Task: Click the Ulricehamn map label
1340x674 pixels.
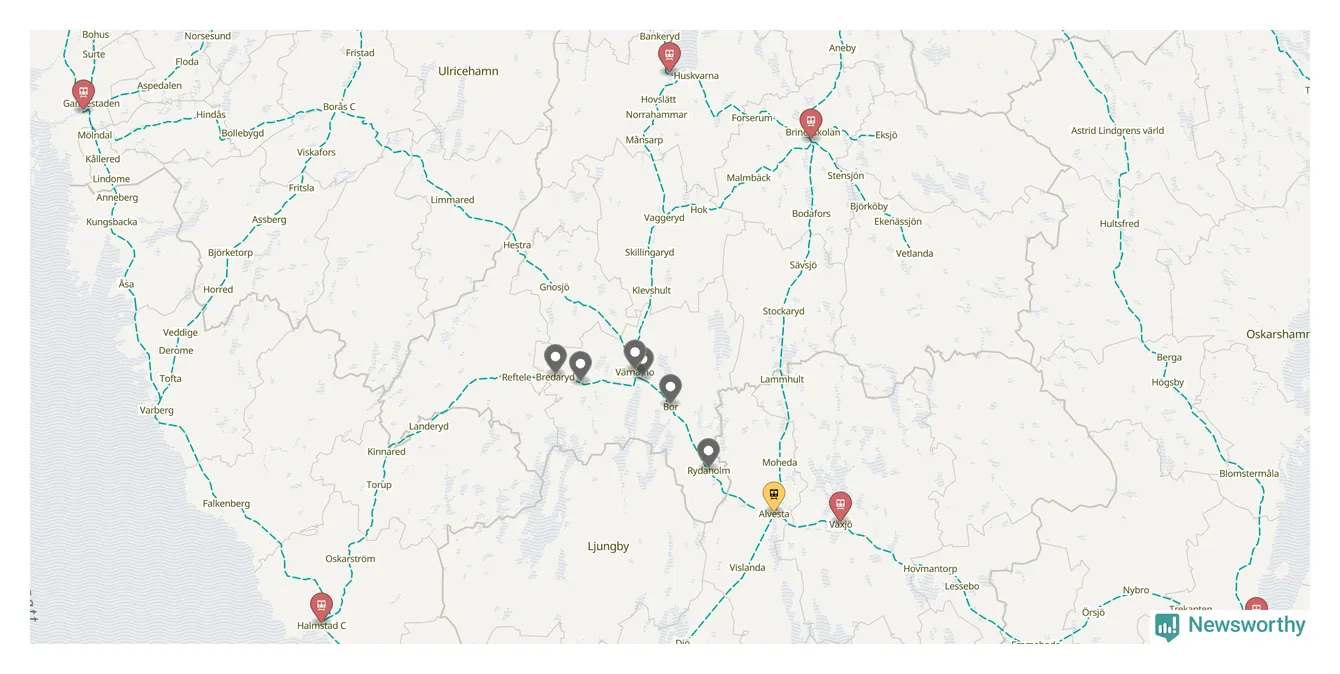Action: (468, 71)
